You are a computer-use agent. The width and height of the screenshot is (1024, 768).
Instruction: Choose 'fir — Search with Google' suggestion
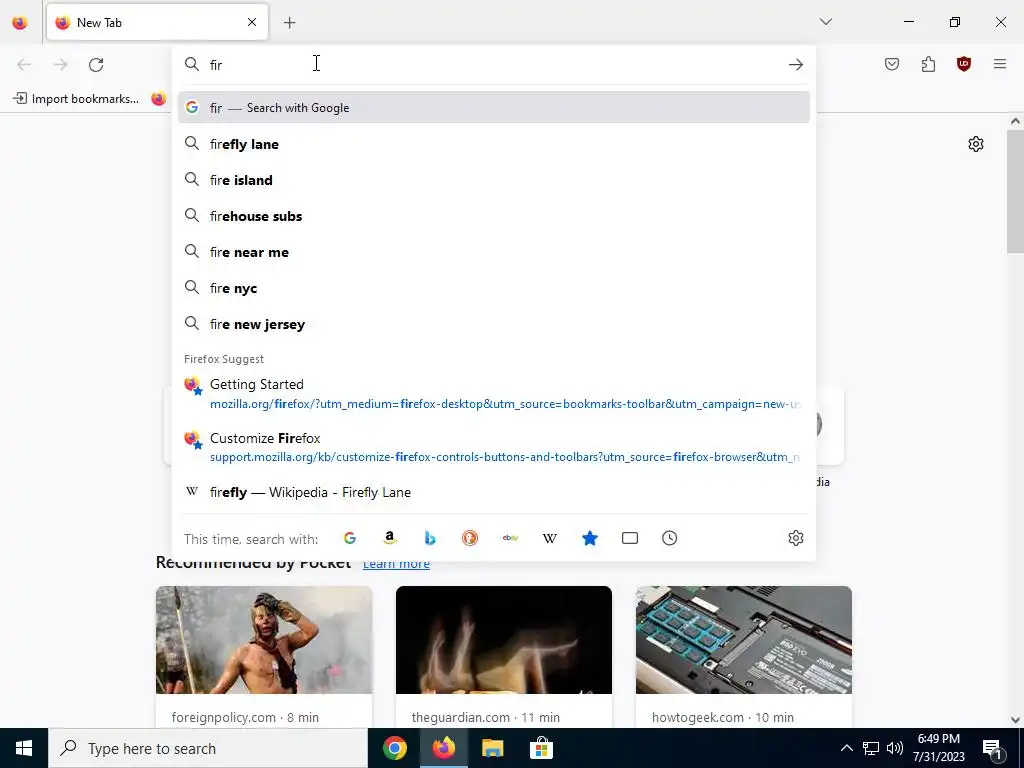(x=494, y=108)
